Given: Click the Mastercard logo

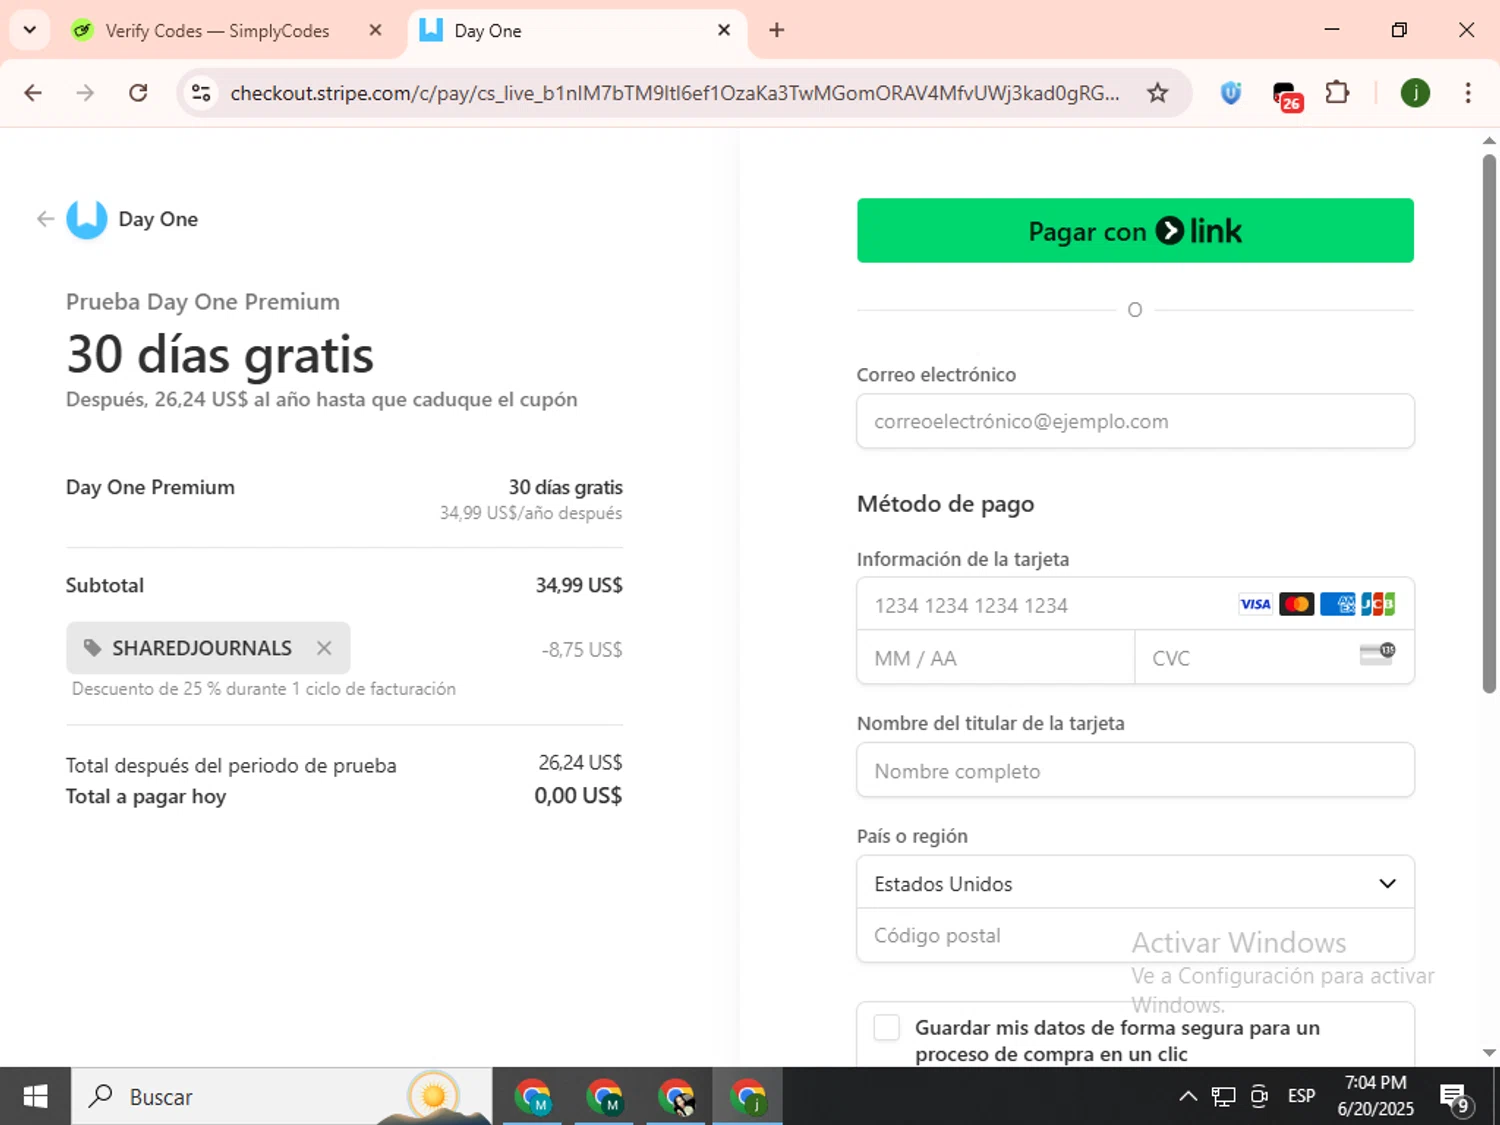Looking at the screenshot, I should [1297, 604].
